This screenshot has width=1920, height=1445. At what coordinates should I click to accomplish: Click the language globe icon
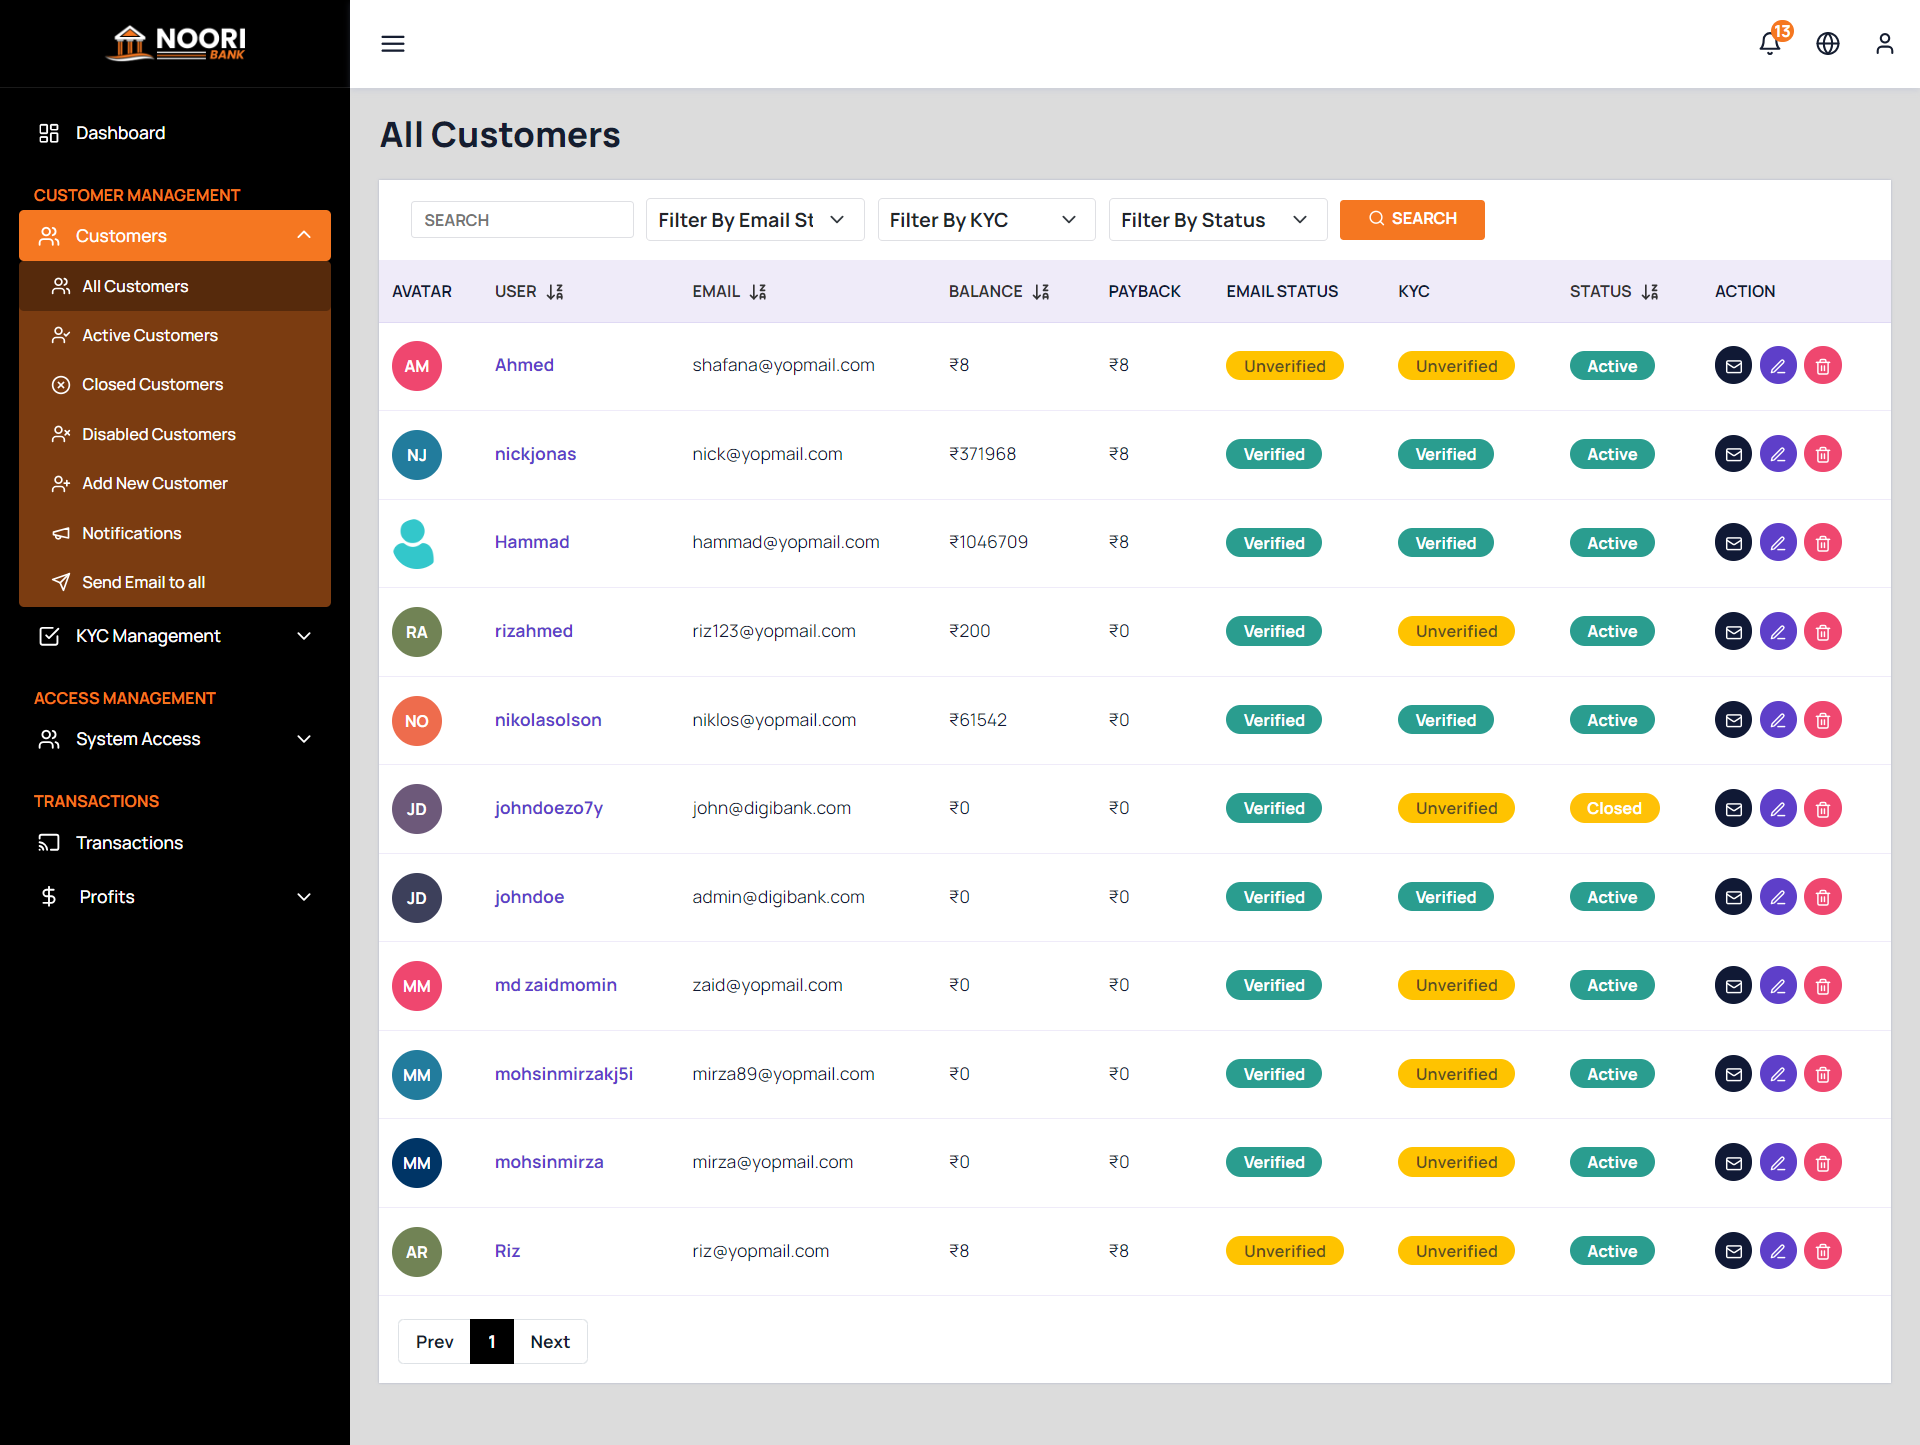point(1827,44)
